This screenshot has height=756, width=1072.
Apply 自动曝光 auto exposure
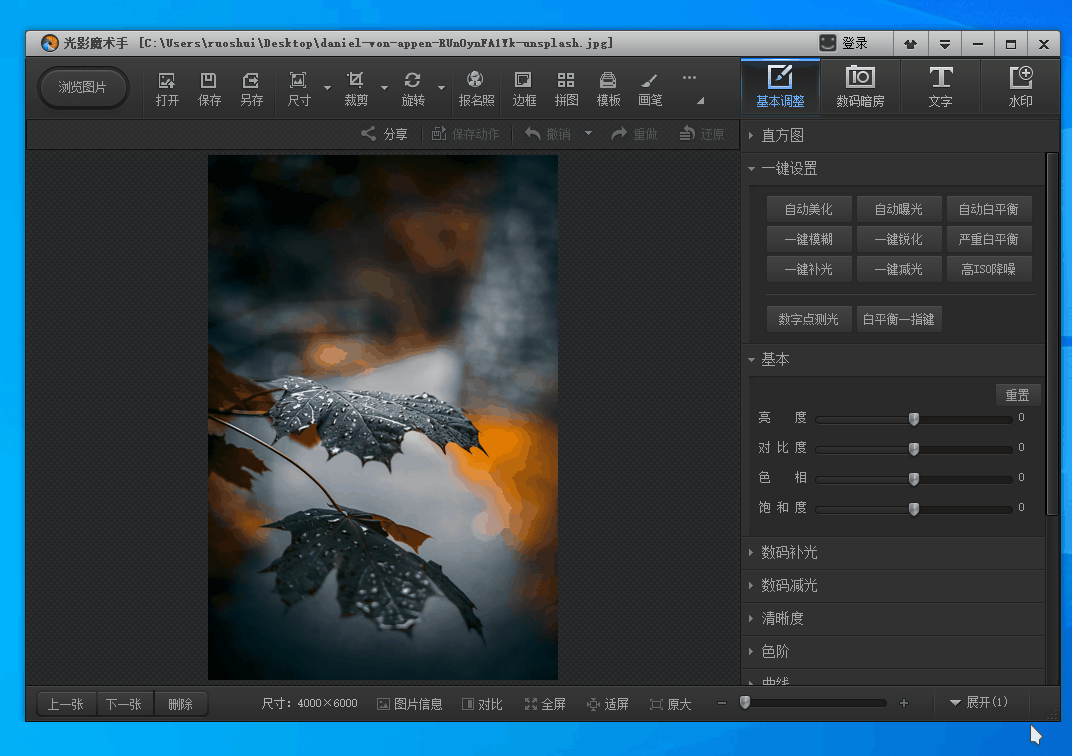[899, 209]
